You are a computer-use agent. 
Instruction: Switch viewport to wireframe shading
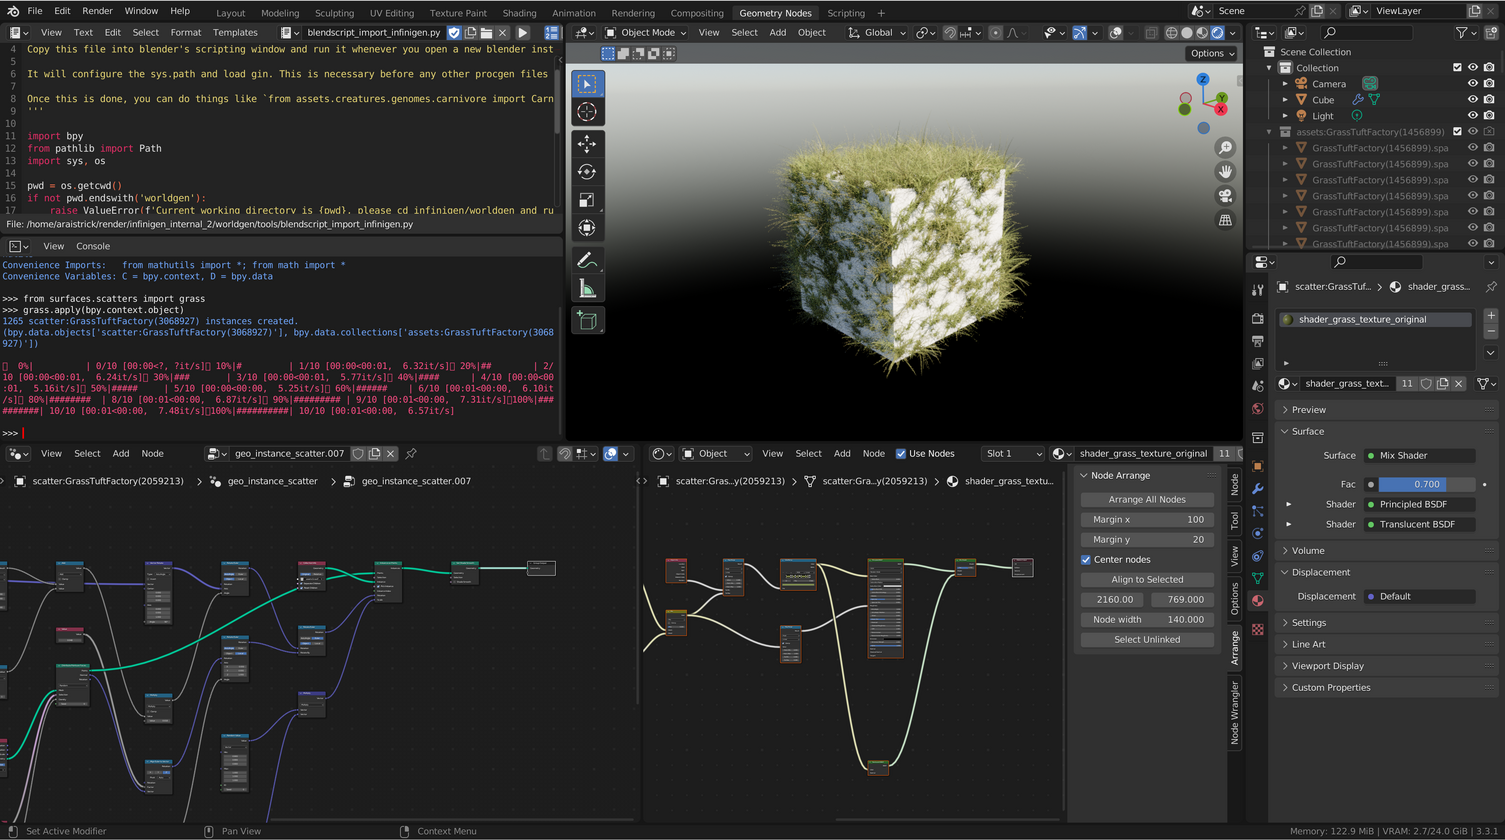point(1172,33)
